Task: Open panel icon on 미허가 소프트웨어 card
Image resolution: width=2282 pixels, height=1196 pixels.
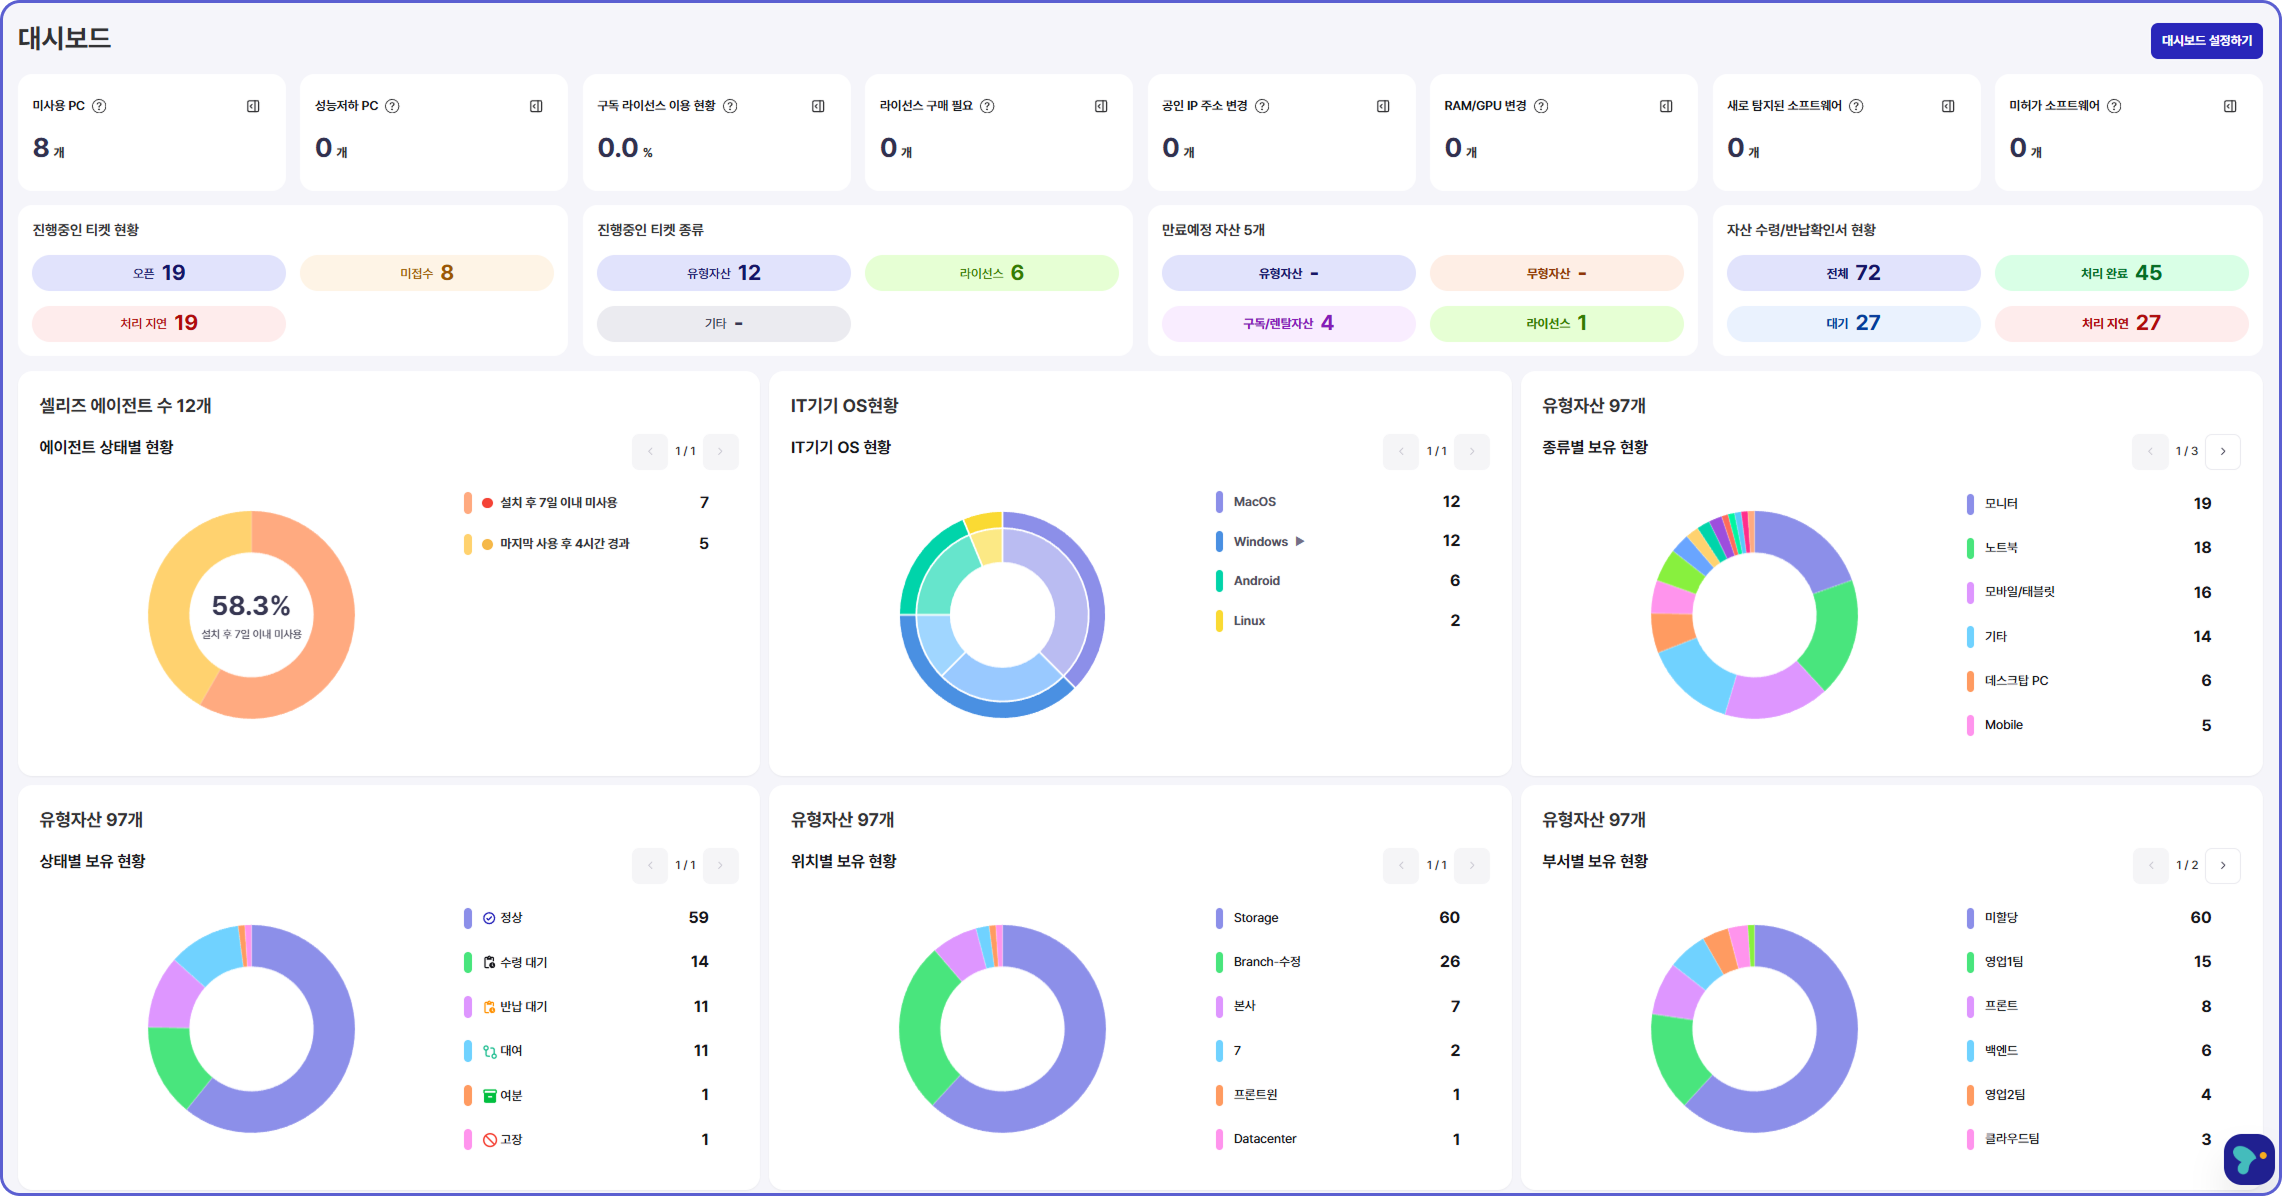Action: [x=2230, y=106]
